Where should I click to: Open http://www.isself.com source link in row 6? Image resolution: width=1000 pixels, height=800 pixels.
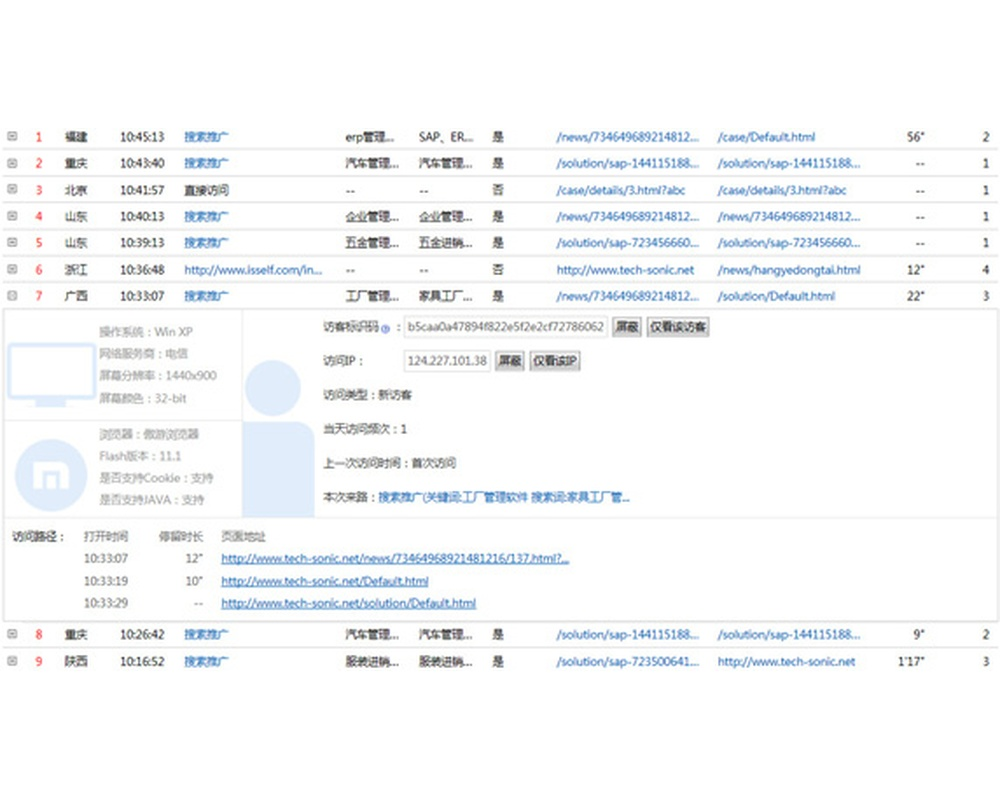(253, 270)
